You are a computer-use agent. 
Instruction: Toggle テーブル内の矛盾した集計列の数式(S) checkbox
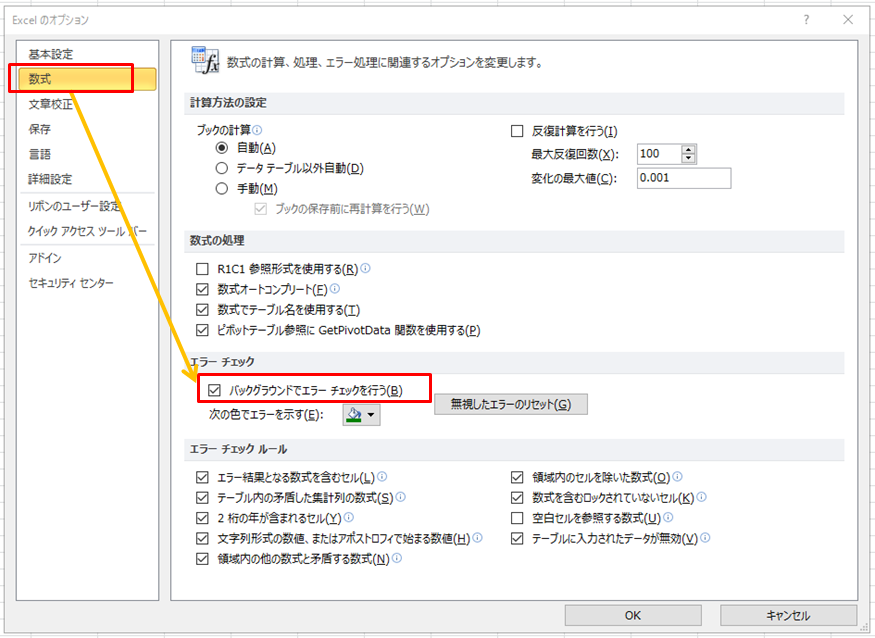(x=203, y=497)
